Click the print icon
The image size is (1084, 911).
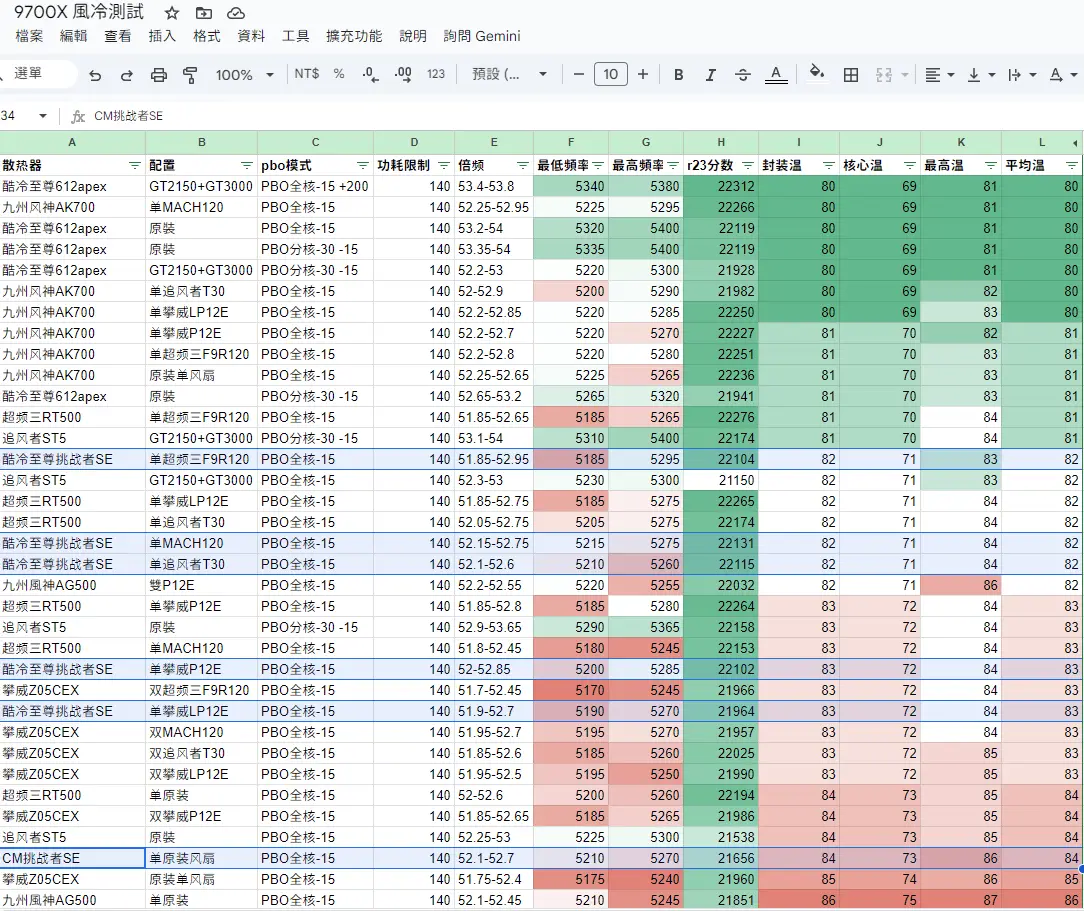[158, 75]
